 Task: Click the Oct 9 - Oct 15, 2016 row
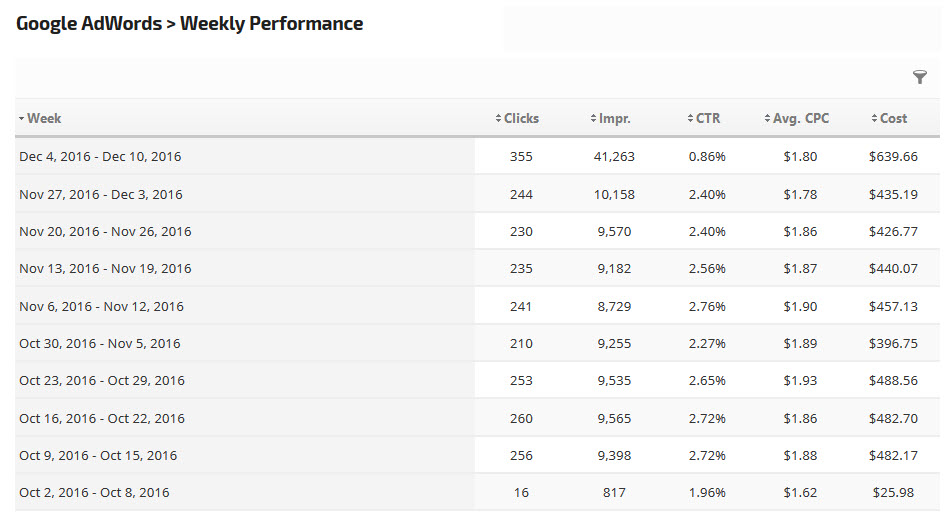[98, 455]
